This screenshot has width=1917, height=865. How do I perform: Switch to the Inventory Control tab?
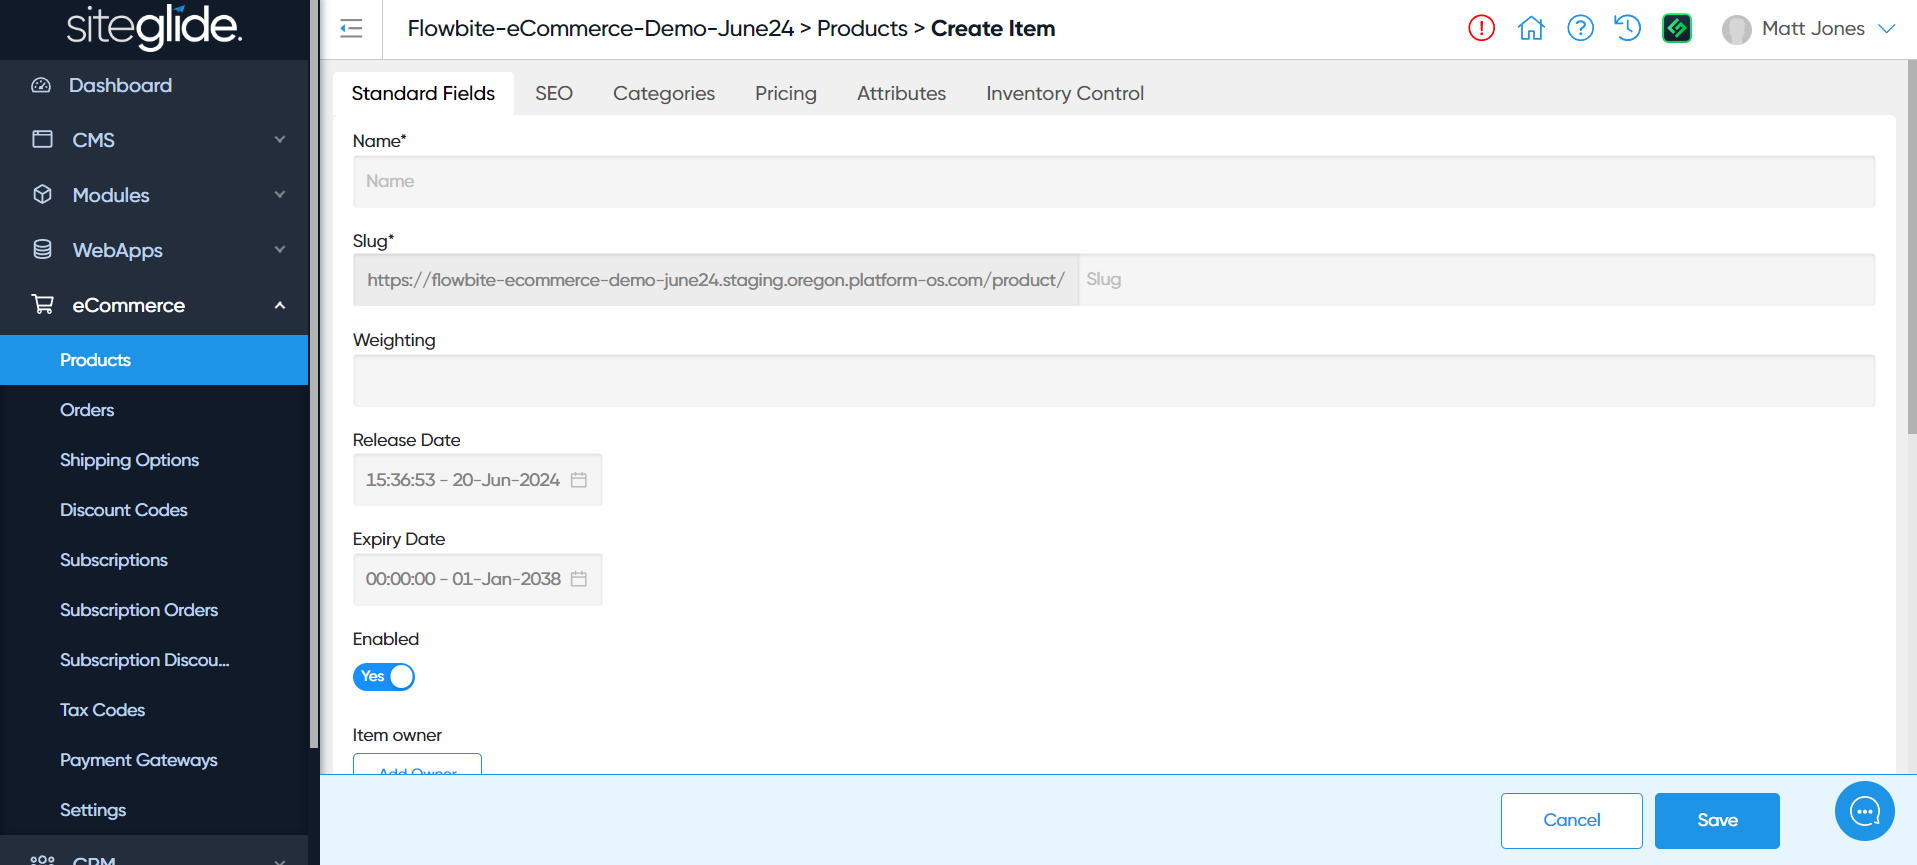coord(1064,93)
